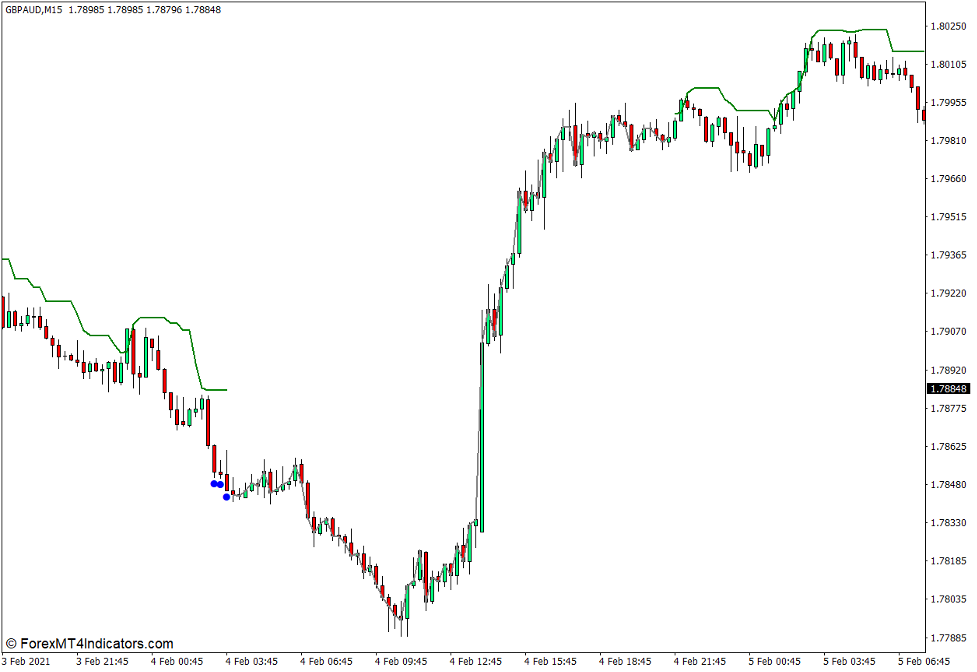Viewport: 977px width, 672px height.
Task: Select the second blue signal dot
Action: 221,483
